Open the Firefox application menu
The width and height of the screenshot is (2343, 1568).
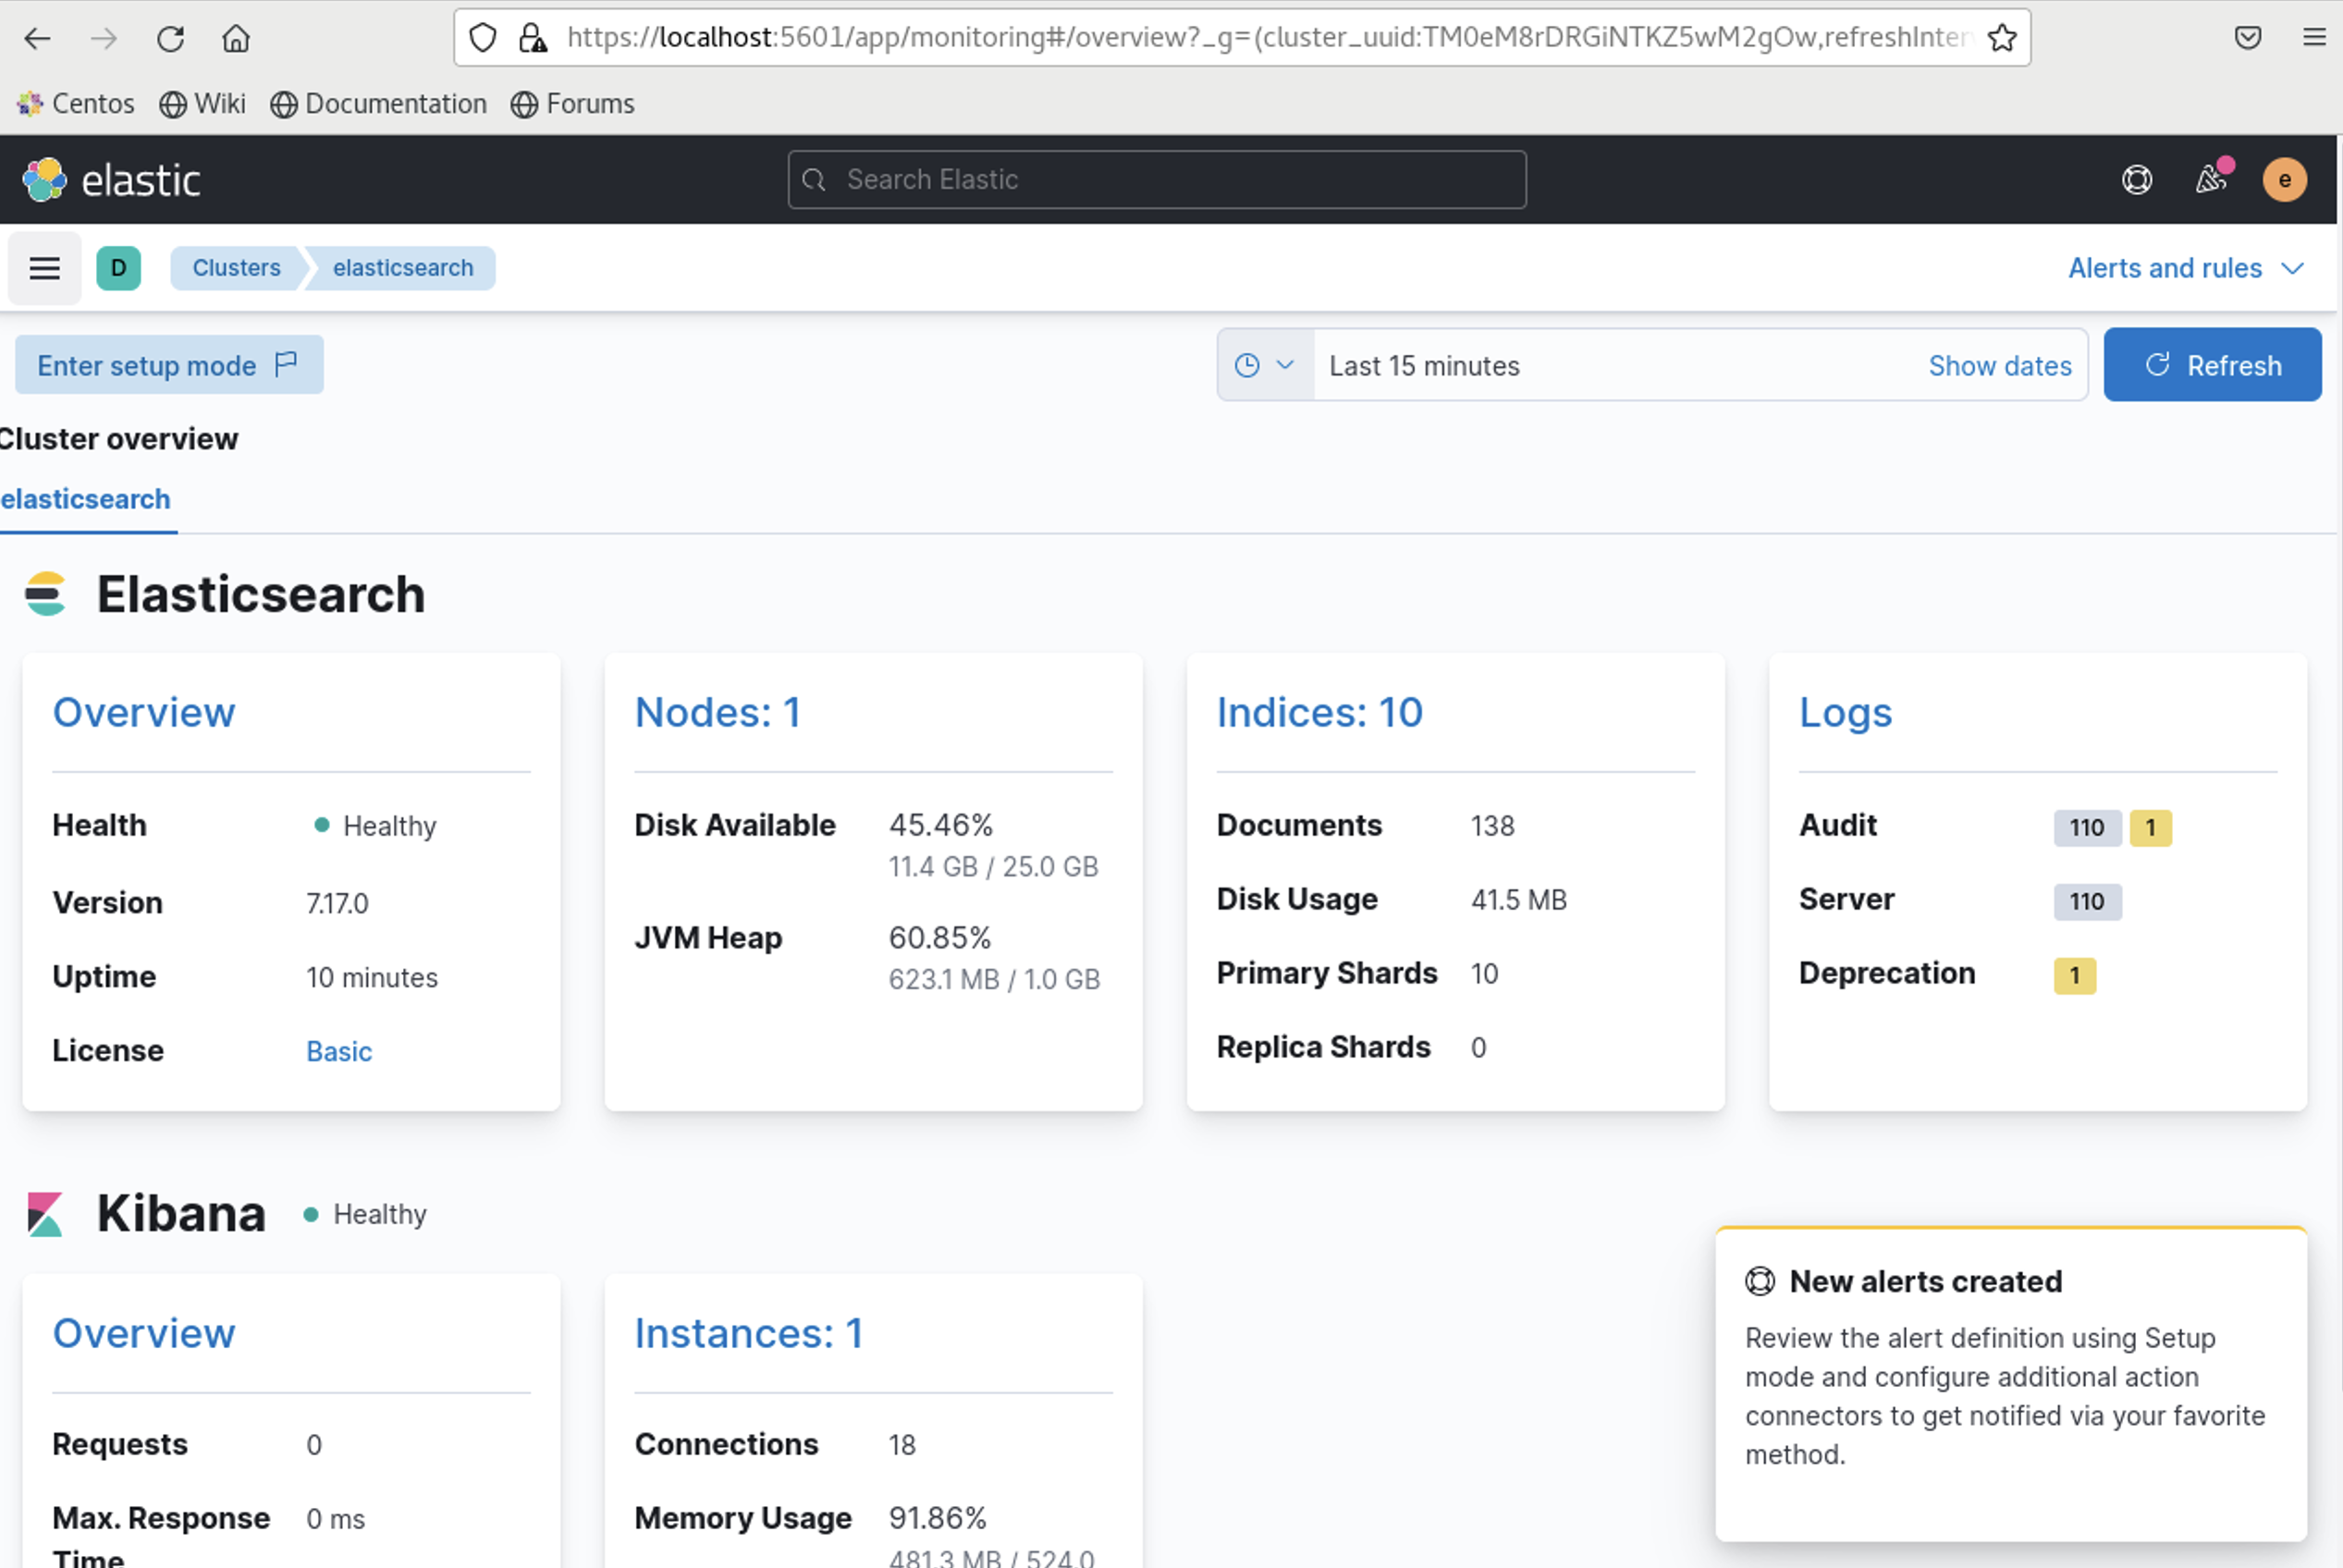coord(2314,38)
